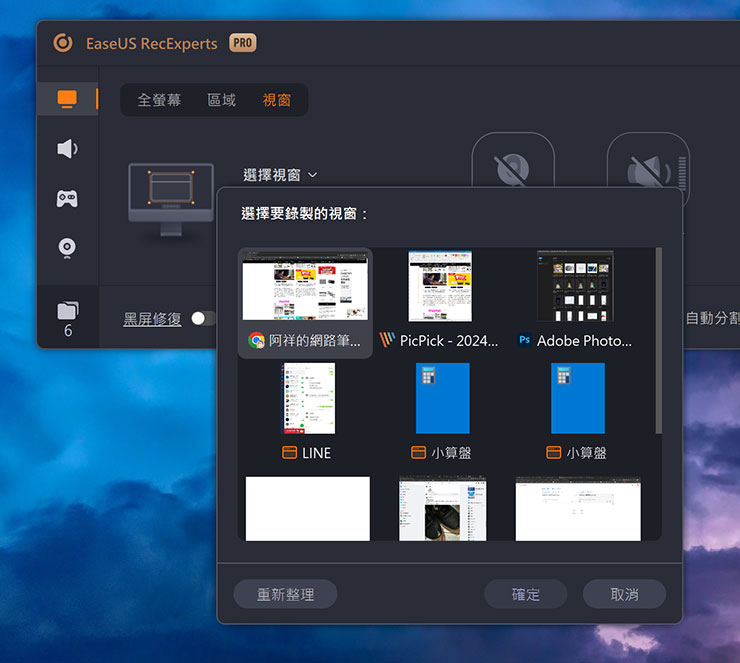Open the screen recording mode in the sidebar
740x663 pixels.
click(x=67, y=99)
